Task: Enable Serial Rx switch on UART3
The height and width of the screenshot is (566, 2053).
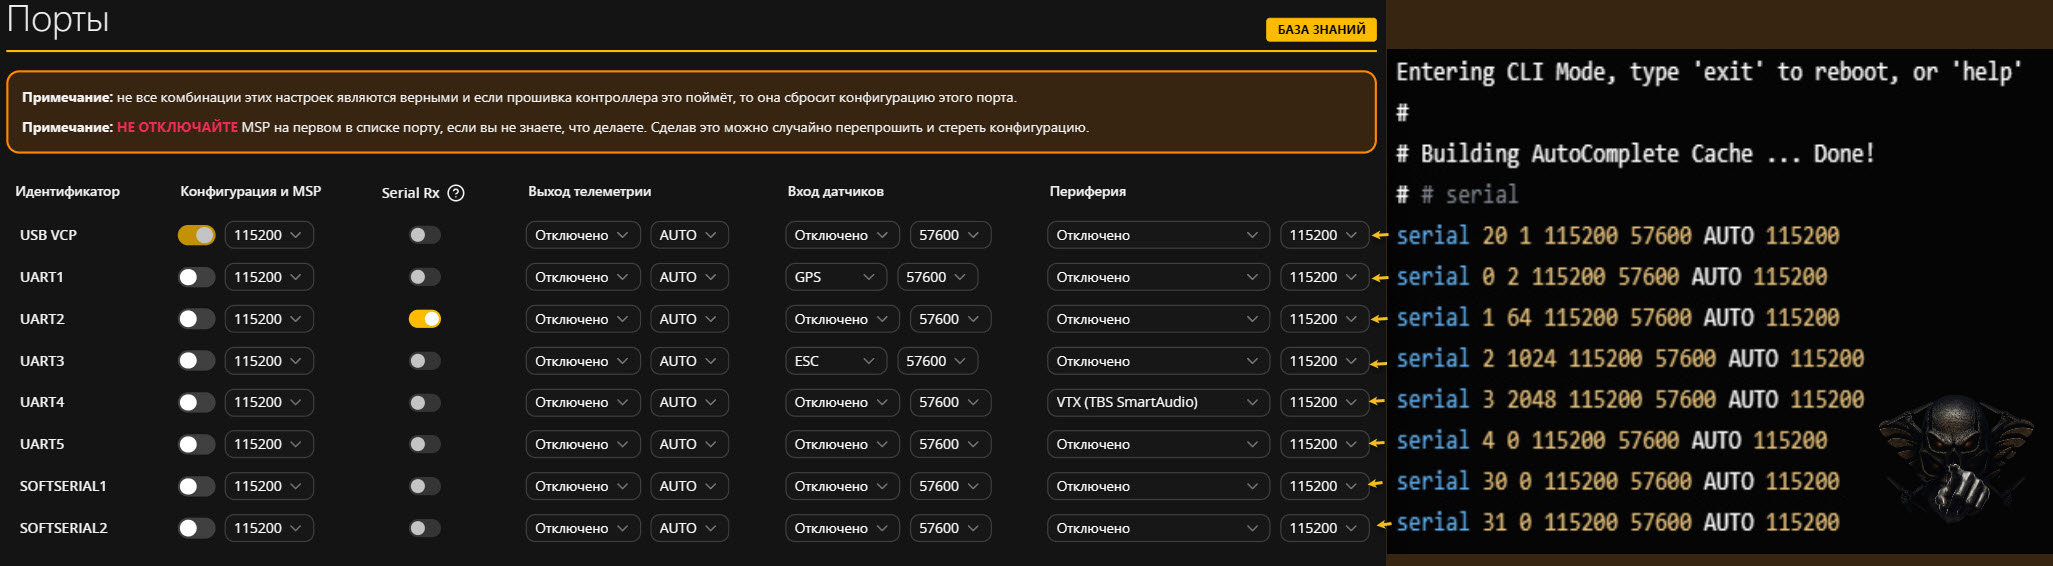Action: point(425,361)
